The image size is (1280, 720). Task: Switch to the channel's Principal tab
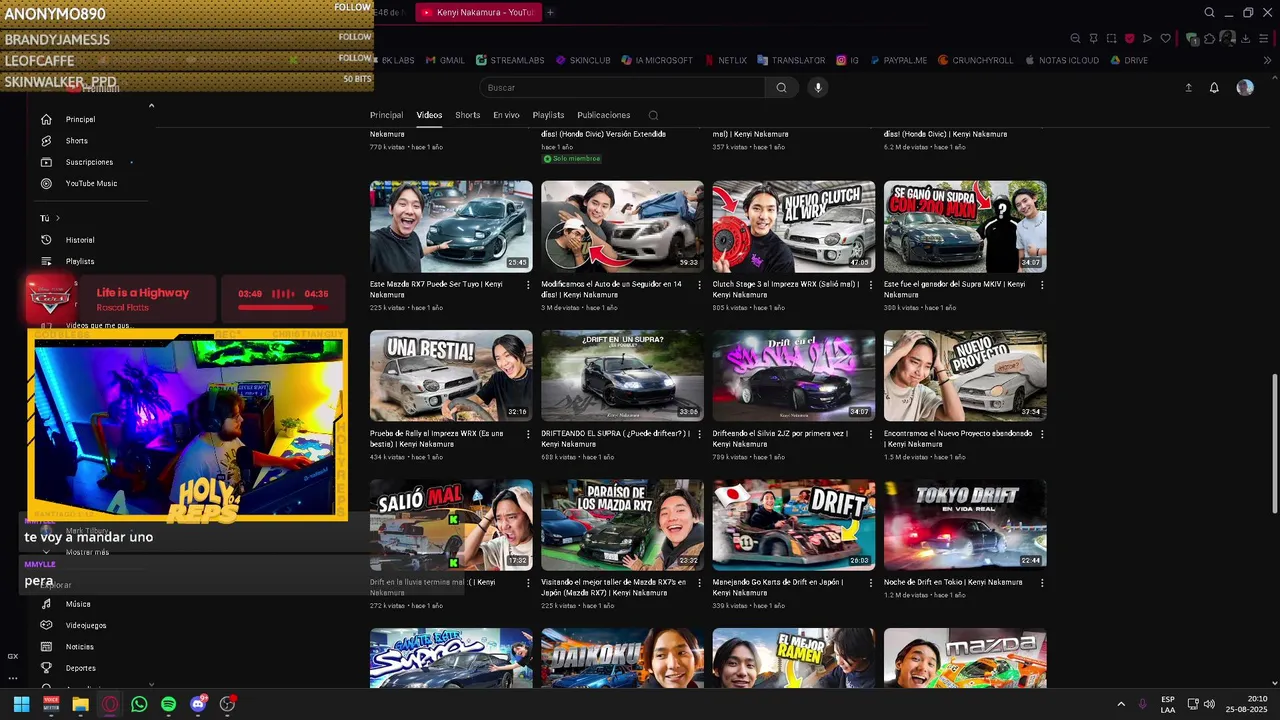pos(386,115)
